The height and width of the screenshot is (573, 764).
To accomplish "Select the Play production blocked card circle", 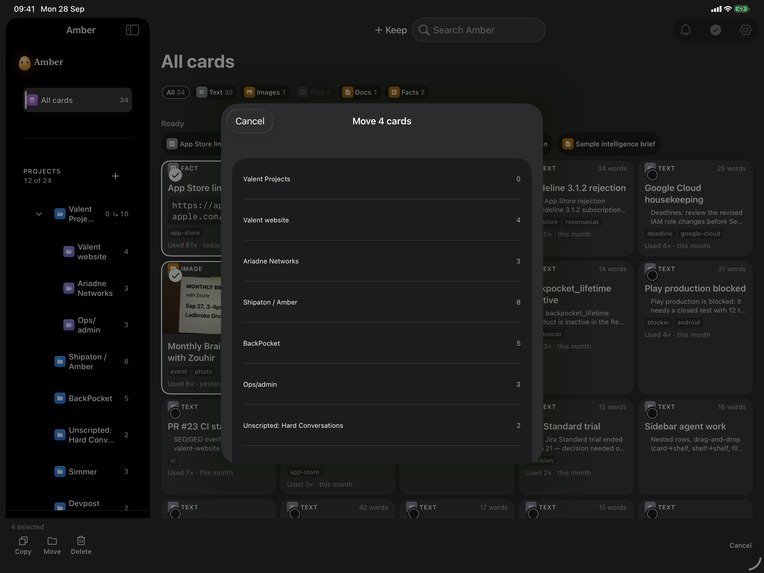I will (652, 275).
